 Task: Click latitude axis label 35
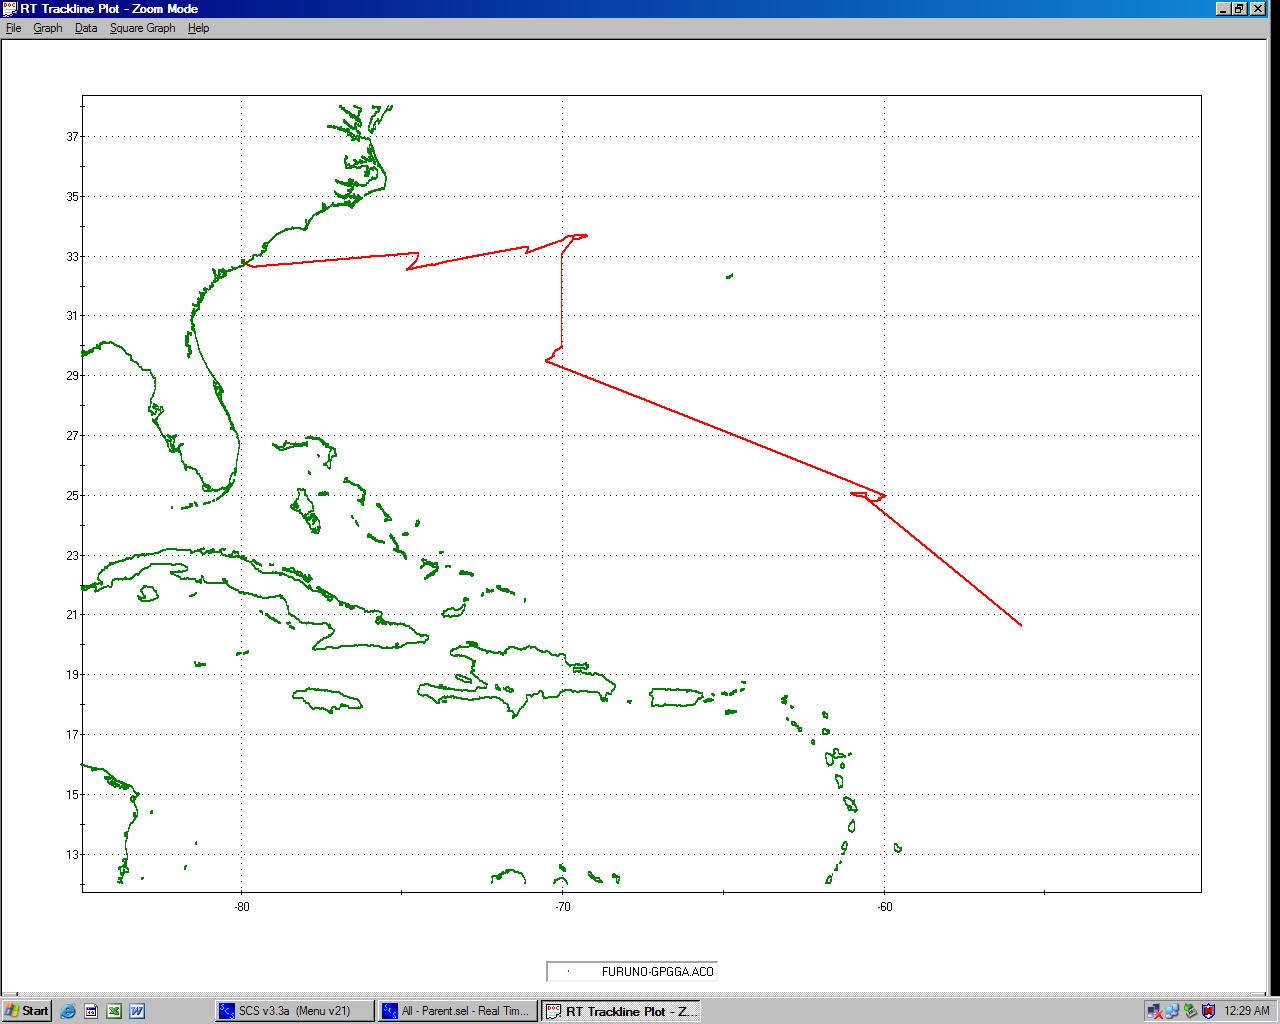[74, 197]
